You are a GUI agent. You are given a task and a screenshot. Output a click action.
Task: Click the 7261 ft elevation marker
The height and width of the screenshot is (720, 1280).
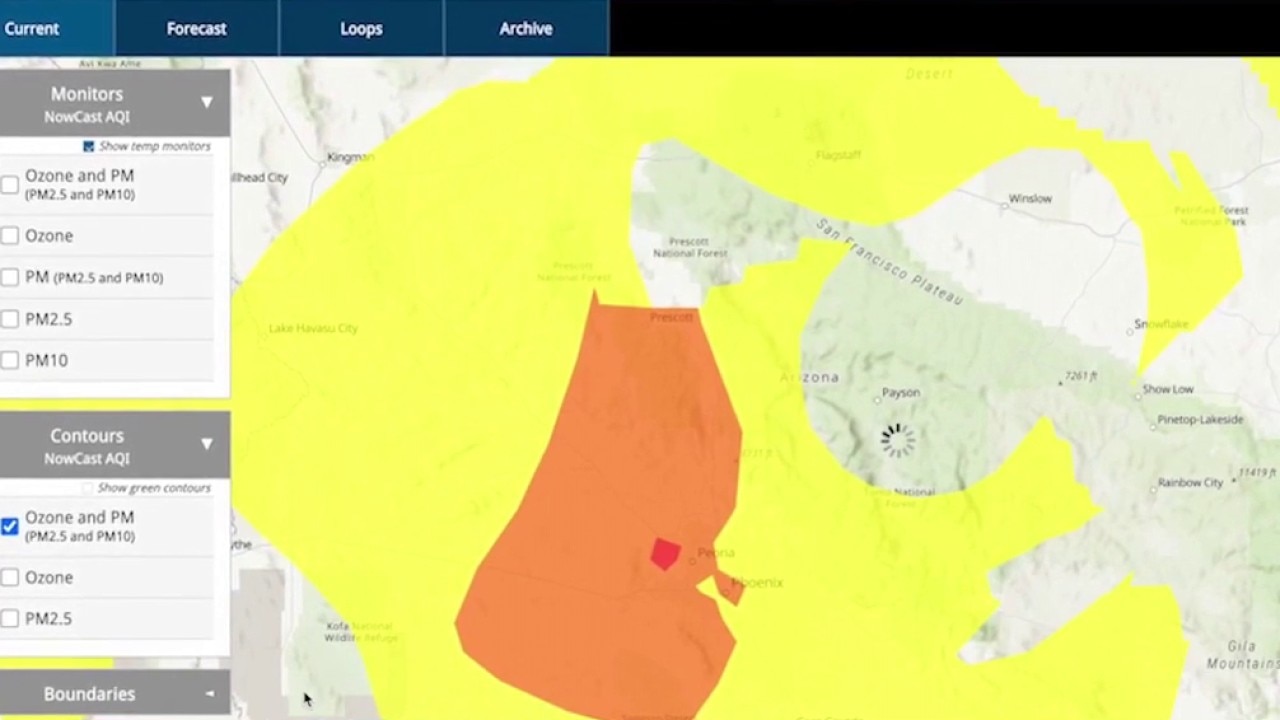[1081, 376]
